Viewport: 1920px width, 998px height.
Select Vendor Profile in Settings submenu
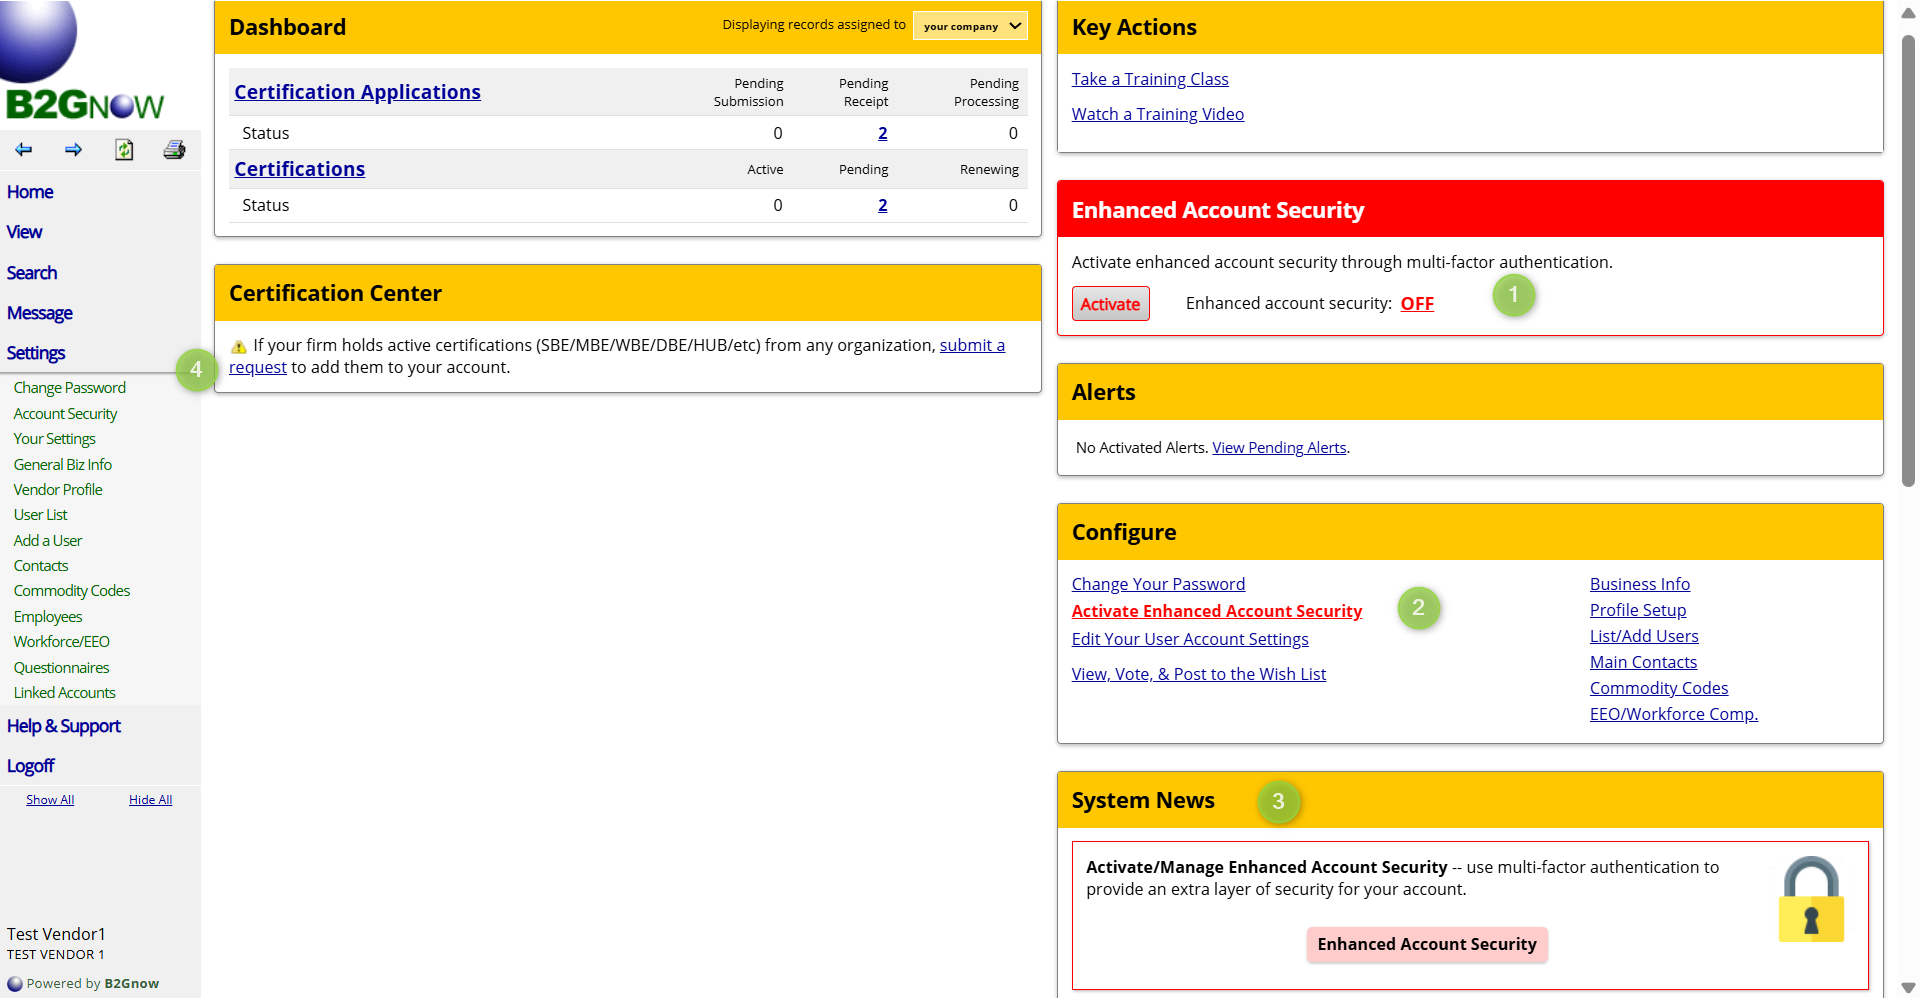tap(58, 490)
